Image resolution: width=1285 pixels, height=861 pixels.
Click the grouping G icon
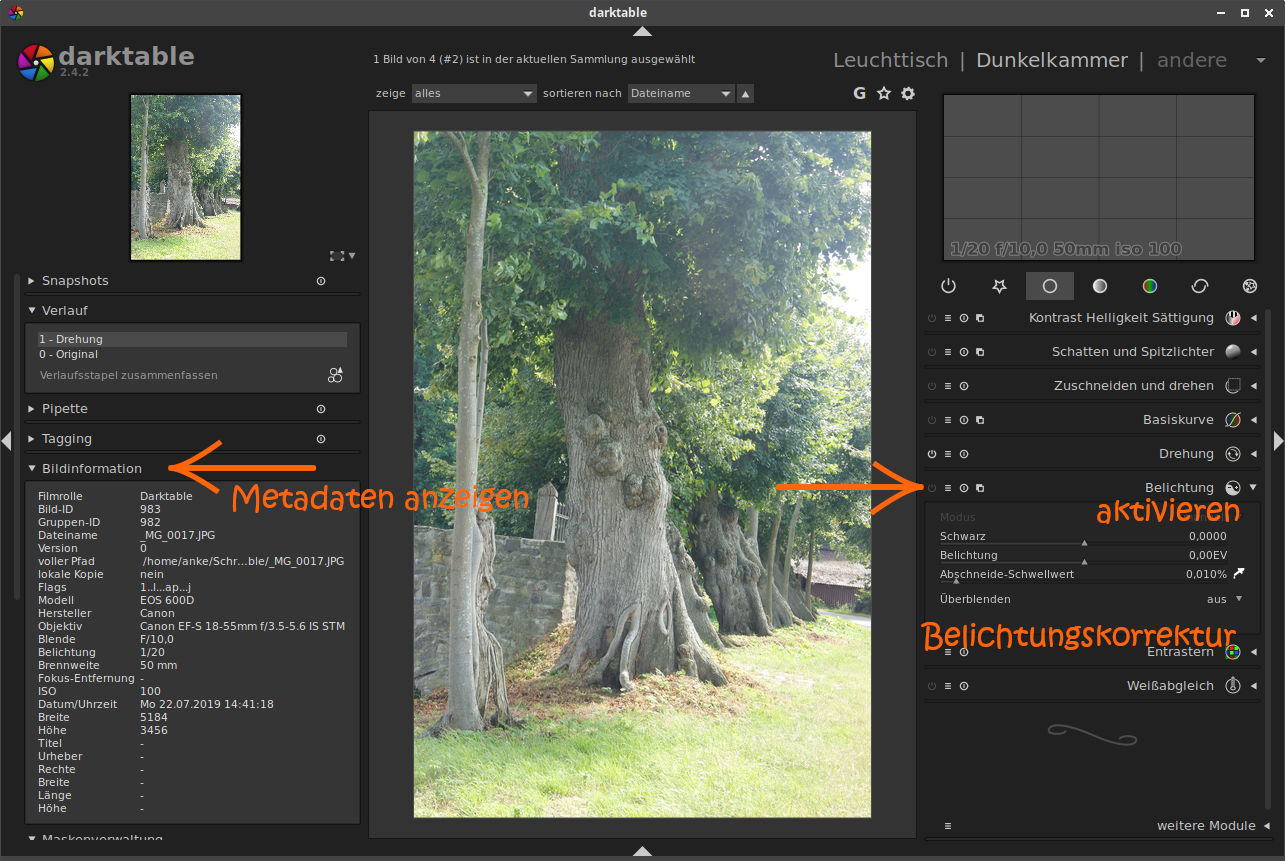859,93
